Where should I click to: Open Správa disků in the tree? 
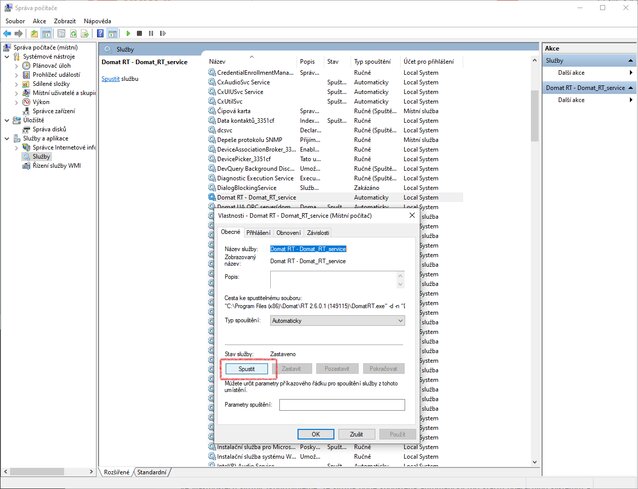50,129
